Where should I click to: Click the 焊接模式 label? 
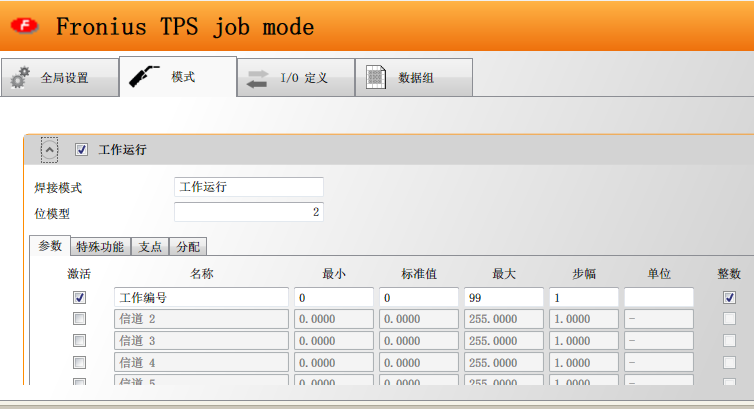[58, 187]
